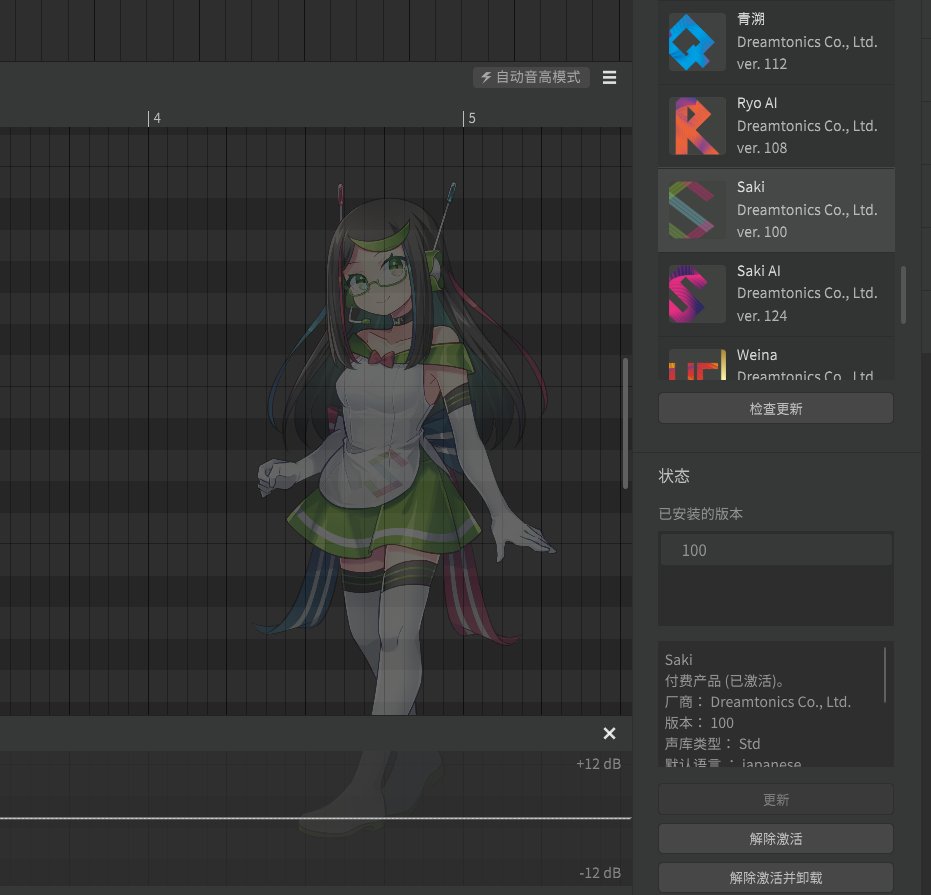Click the -12 dB label

point(600,872)
